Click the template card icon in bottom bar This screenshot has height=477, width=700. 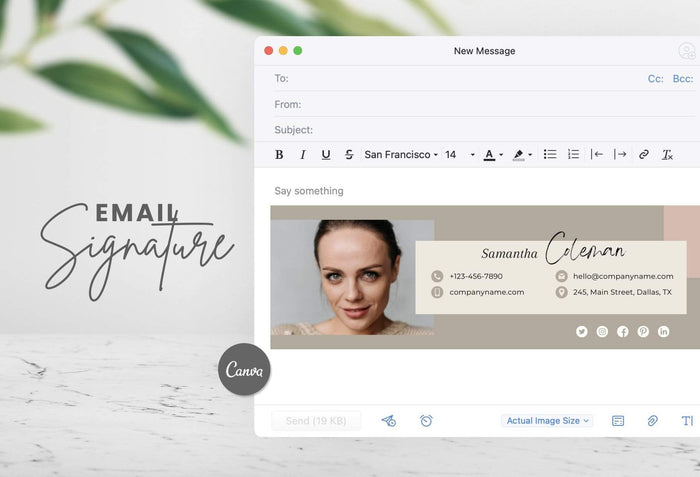[x=618, y=421]
